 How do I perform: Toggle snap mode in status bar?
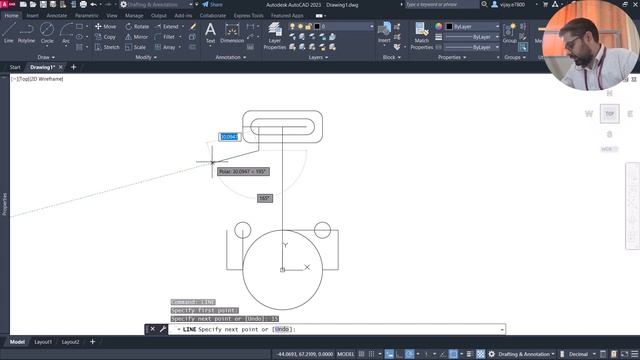(x=371, y=354)
